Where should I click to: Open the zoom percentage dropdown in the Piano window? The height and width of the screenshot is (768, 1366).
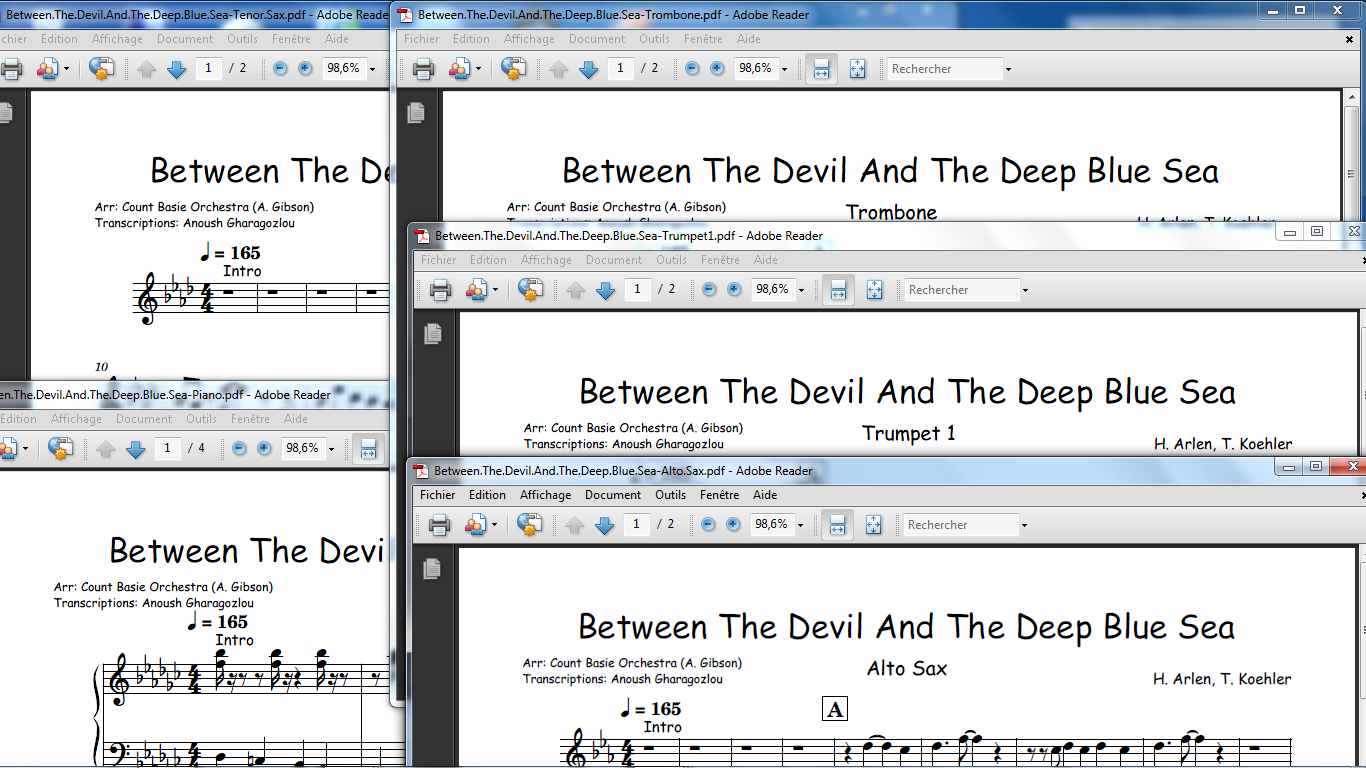pyautogui.click(x=331, y=450)
